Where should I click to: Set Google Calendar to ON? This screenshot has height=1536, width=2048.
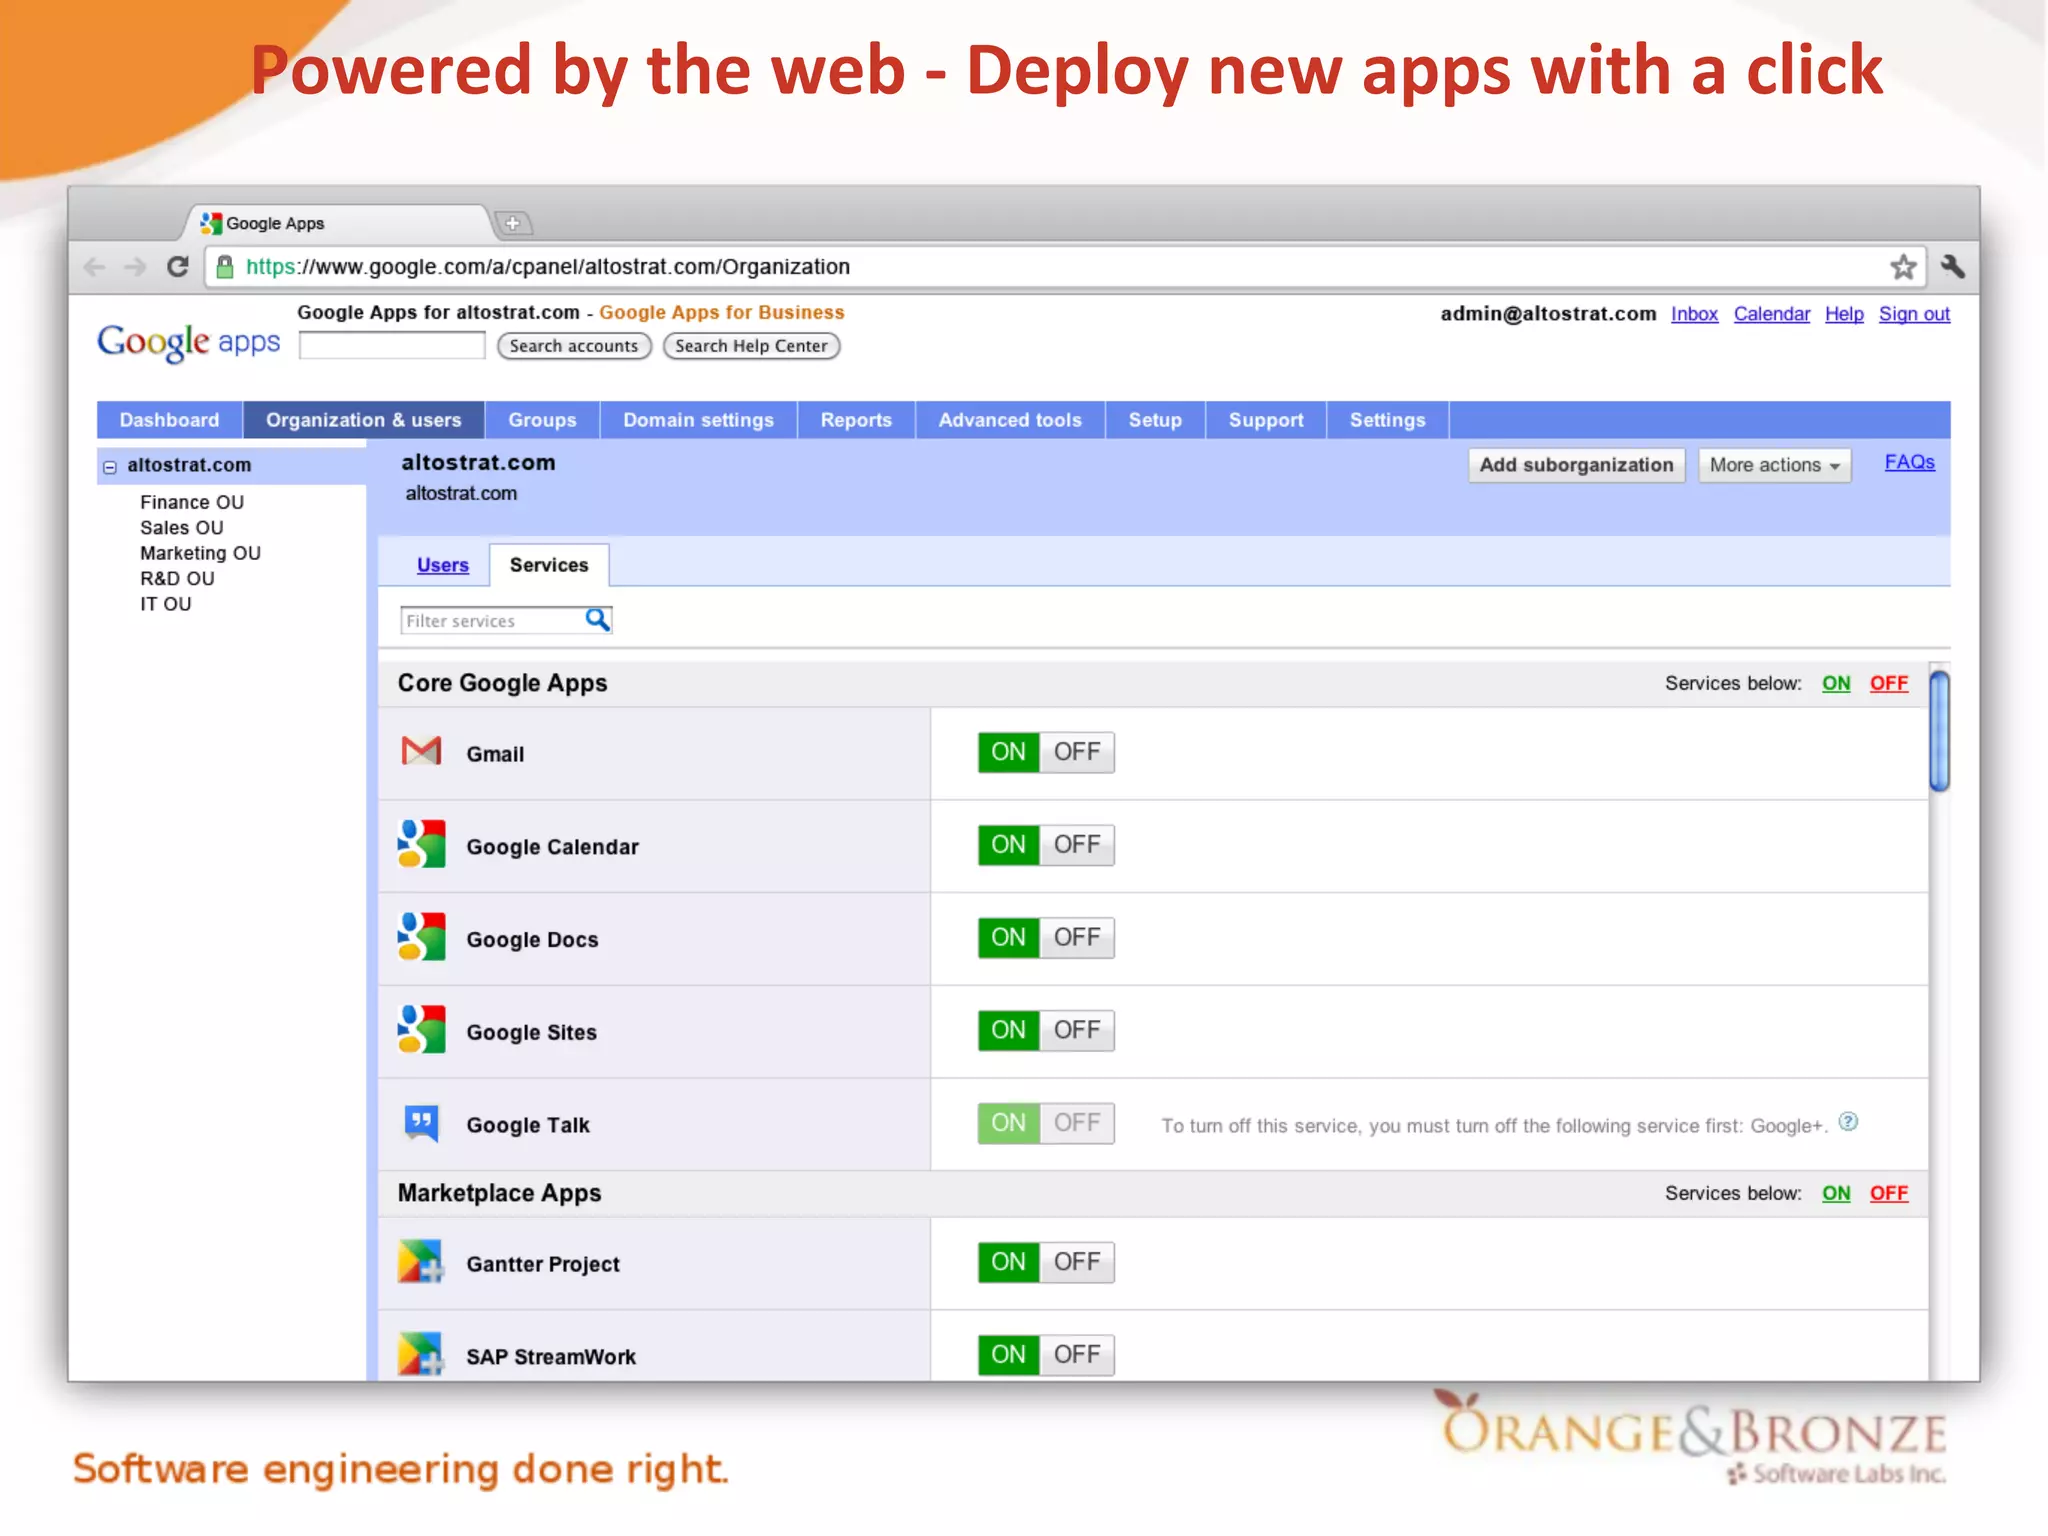1009,845
